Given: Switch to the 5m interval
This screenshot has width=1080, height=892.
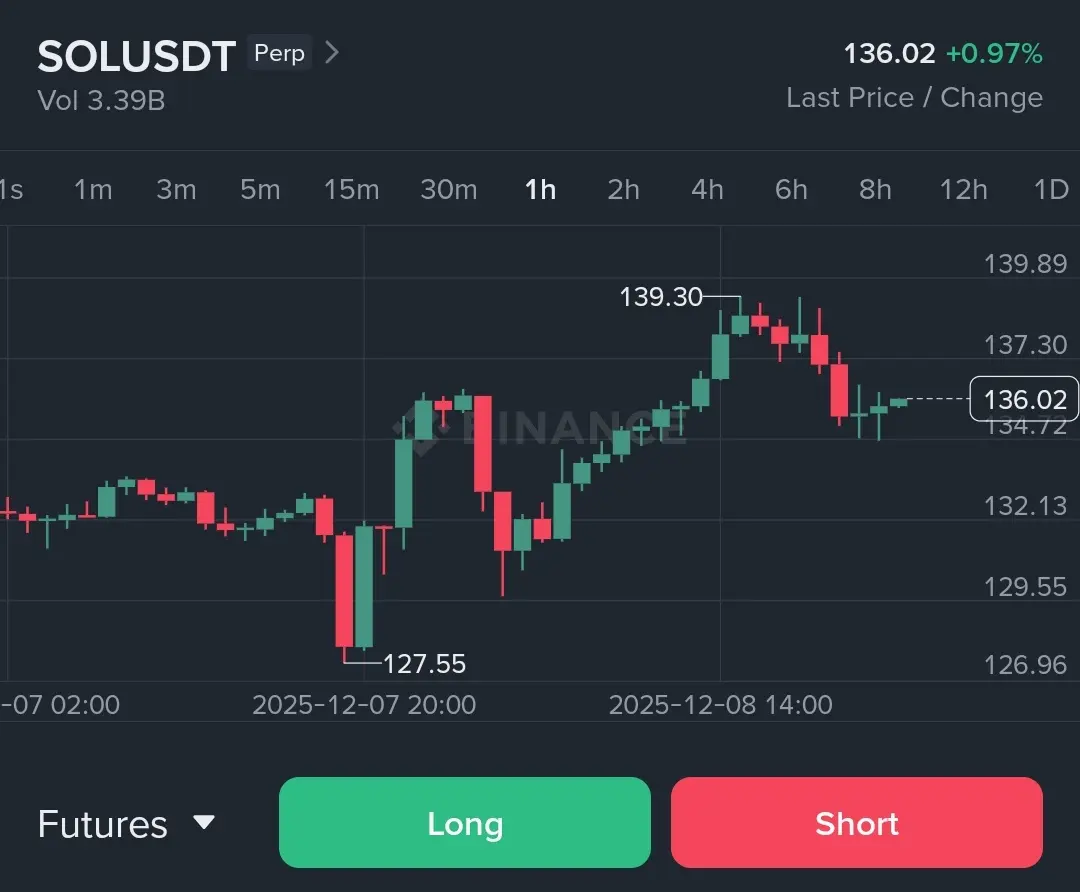Looking at the screenshot, I should pos(260,189).
